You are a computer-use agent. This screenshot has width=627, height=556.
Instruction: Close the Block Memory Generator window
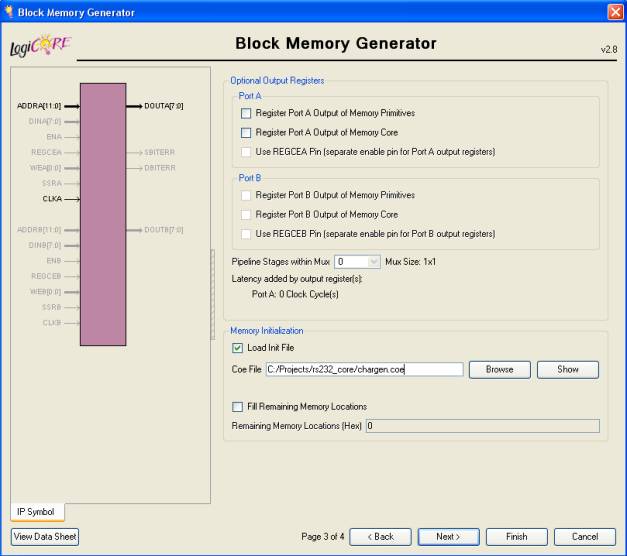point(615,11)
